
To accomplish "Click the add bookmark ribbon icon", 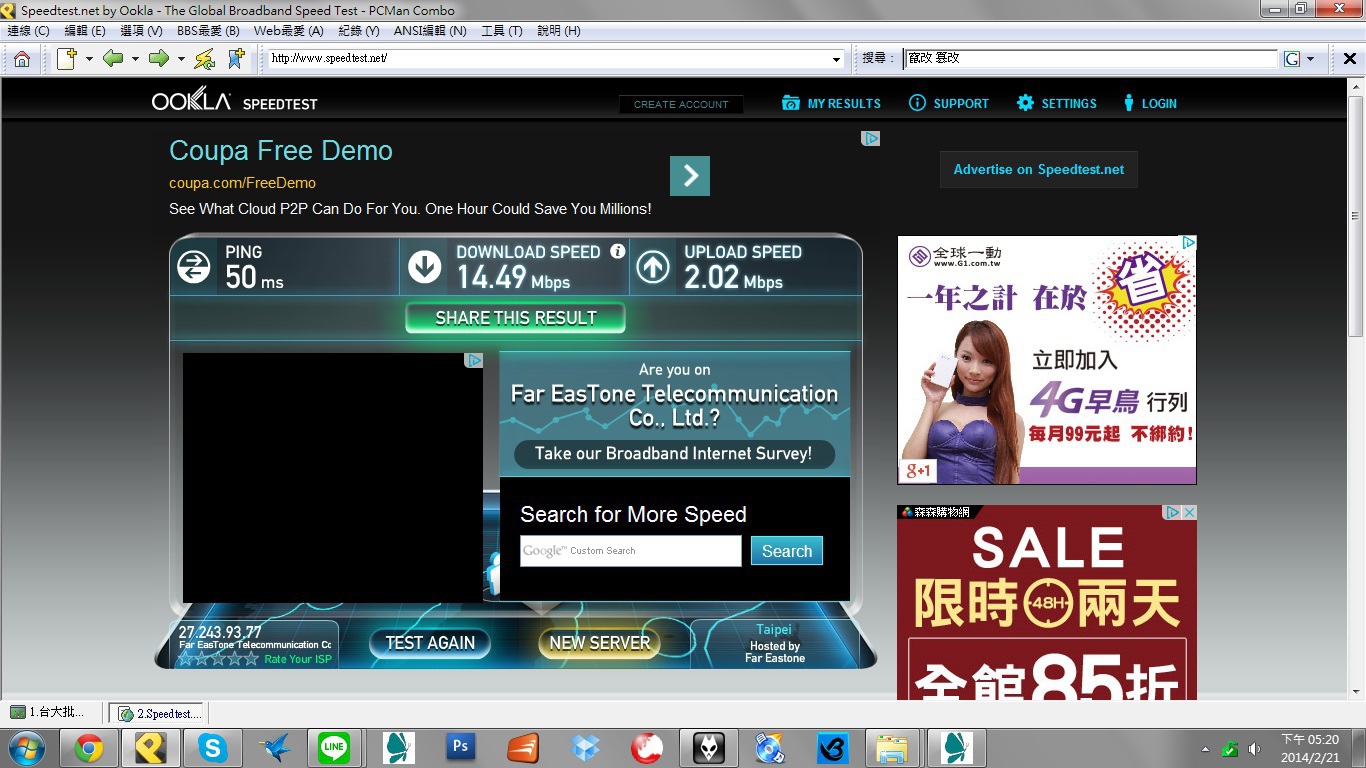I will 236,59.
